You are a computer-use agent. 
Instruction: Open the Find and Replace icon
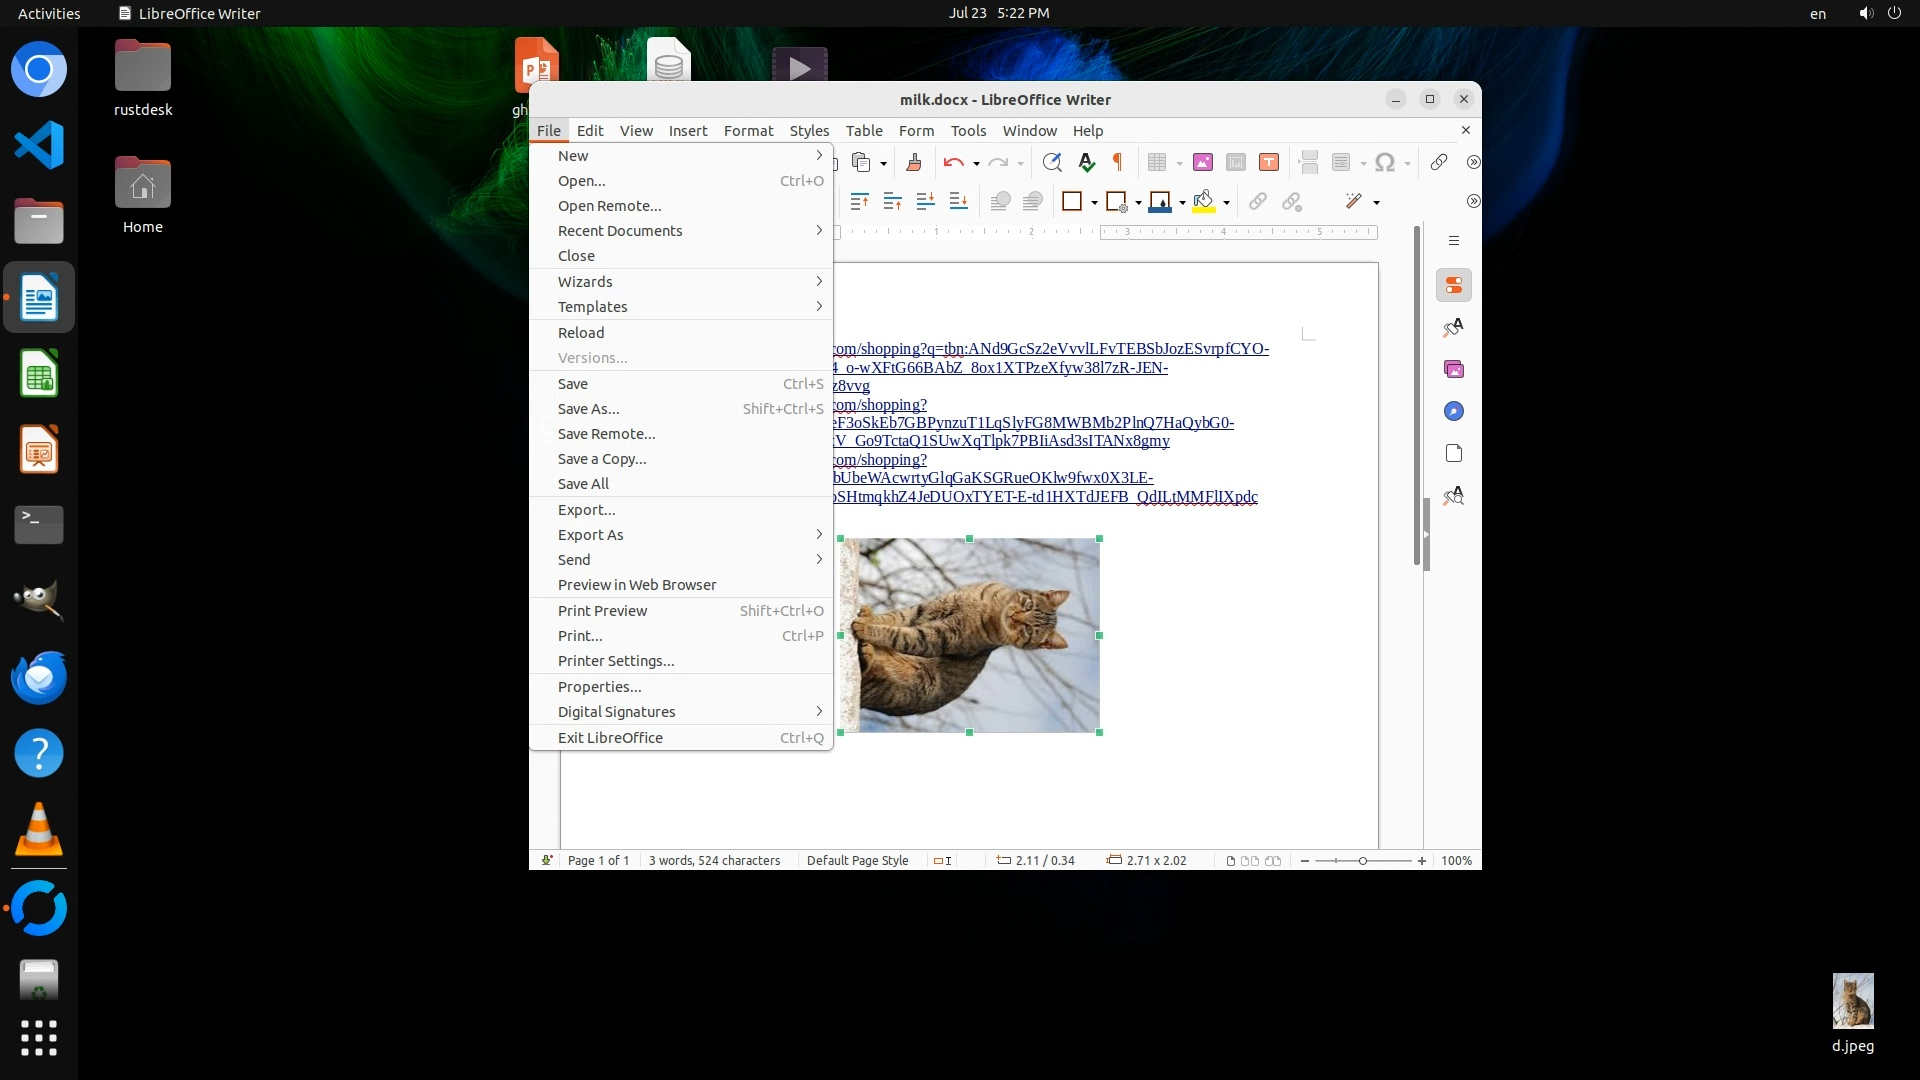1051,162
